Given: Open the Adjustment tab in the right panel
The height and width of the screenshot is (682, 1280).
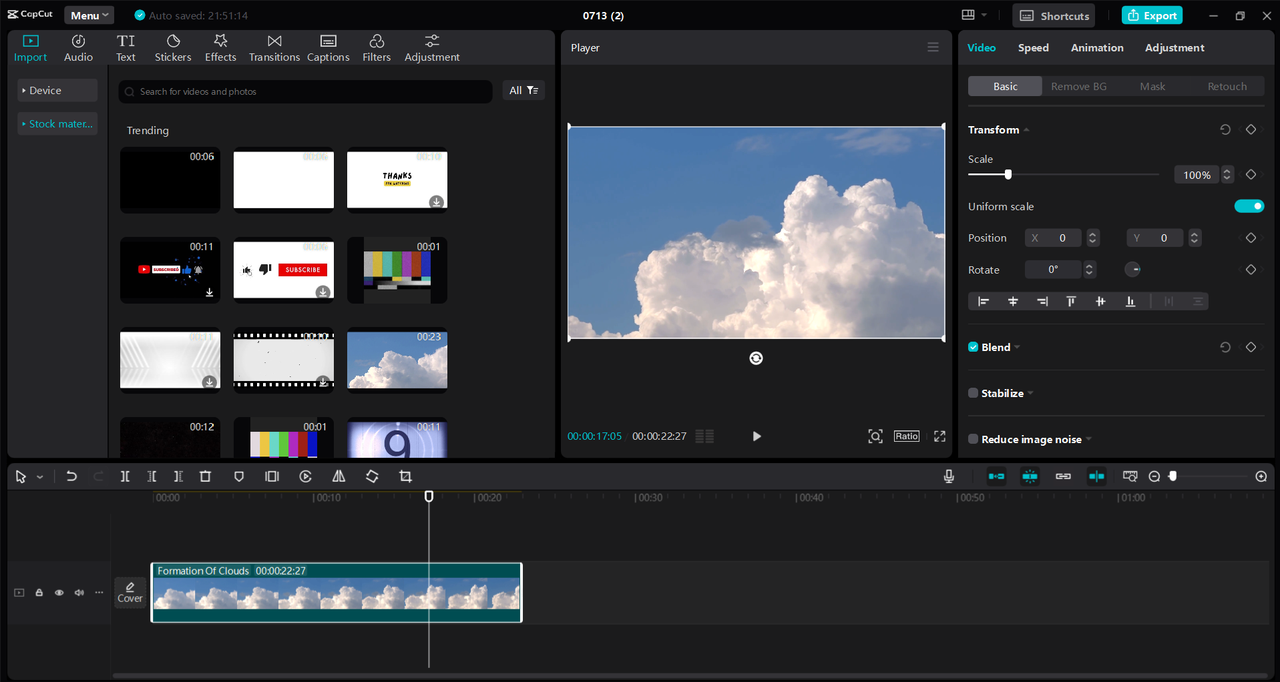Looking at the screenshot, I should tap(1174, 48).
